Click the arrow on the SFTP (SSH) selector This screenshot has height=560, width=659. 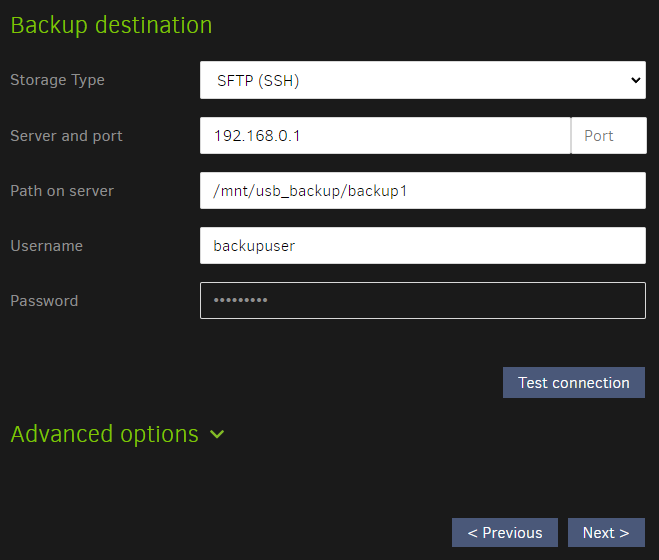coord(635,80)
